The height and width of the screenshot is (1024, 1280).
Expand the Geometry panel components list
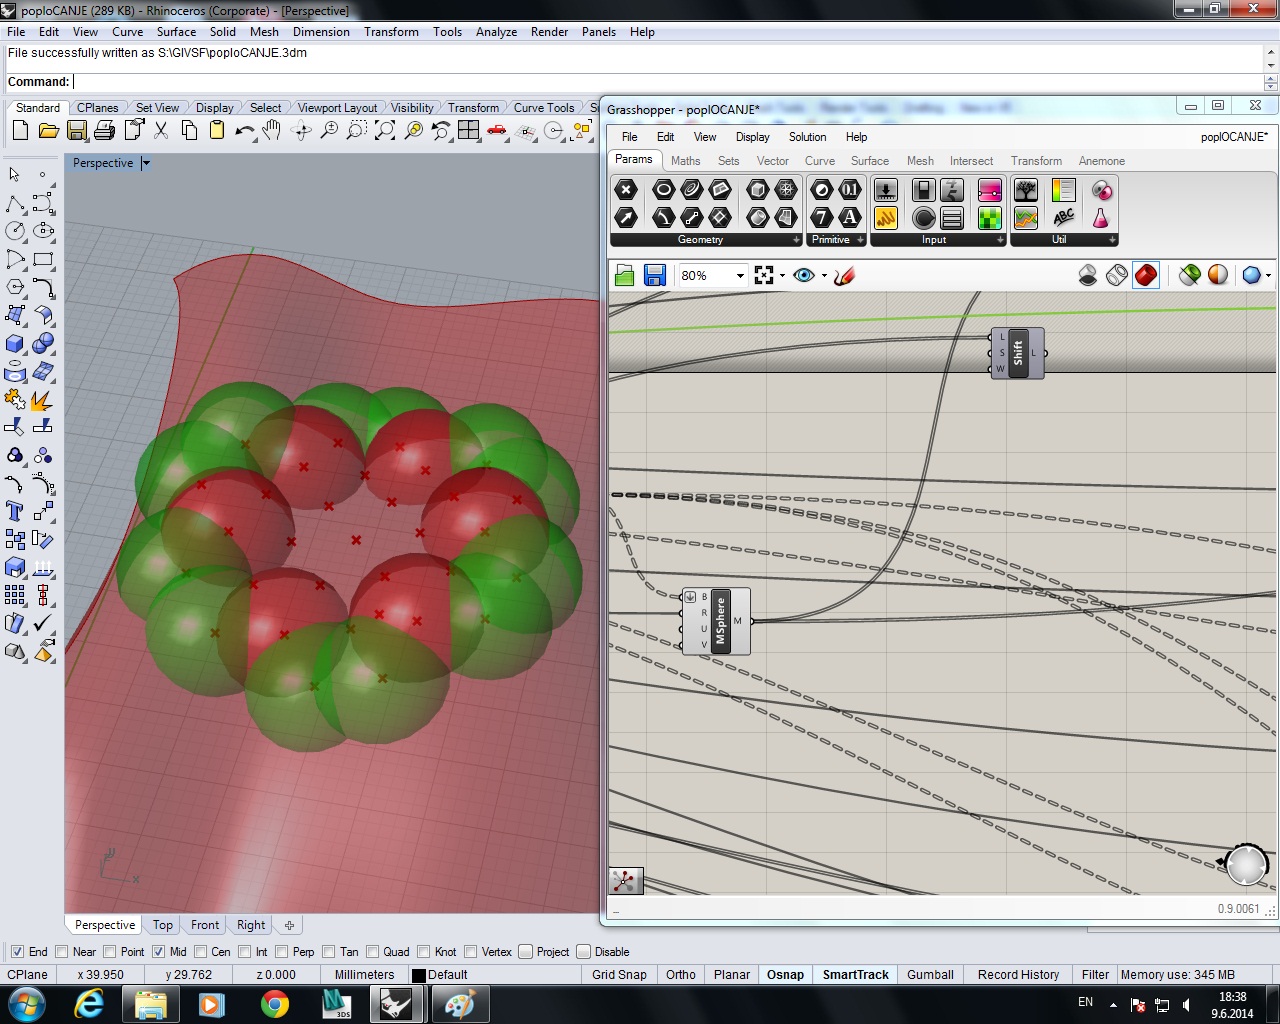pyautogui.click(x=796, y=240)
